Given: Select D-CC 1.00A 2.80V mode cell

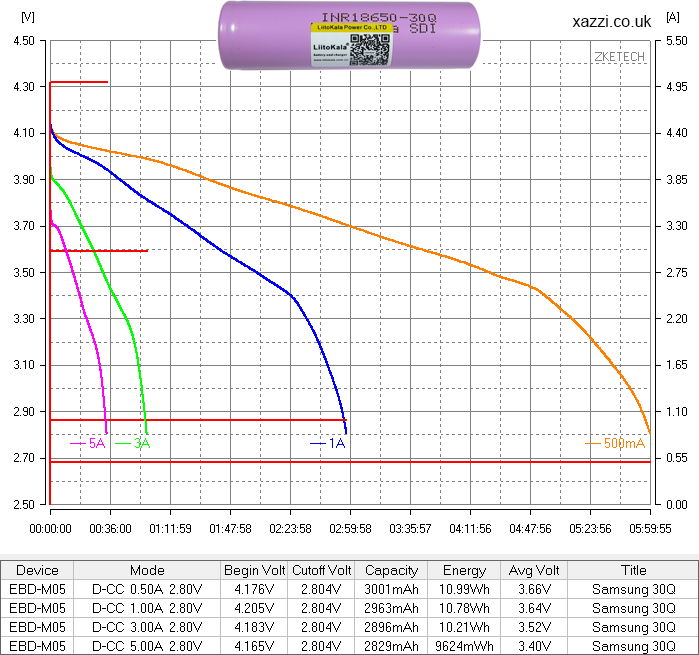Looking at the screenshot, I should point(147,608).
